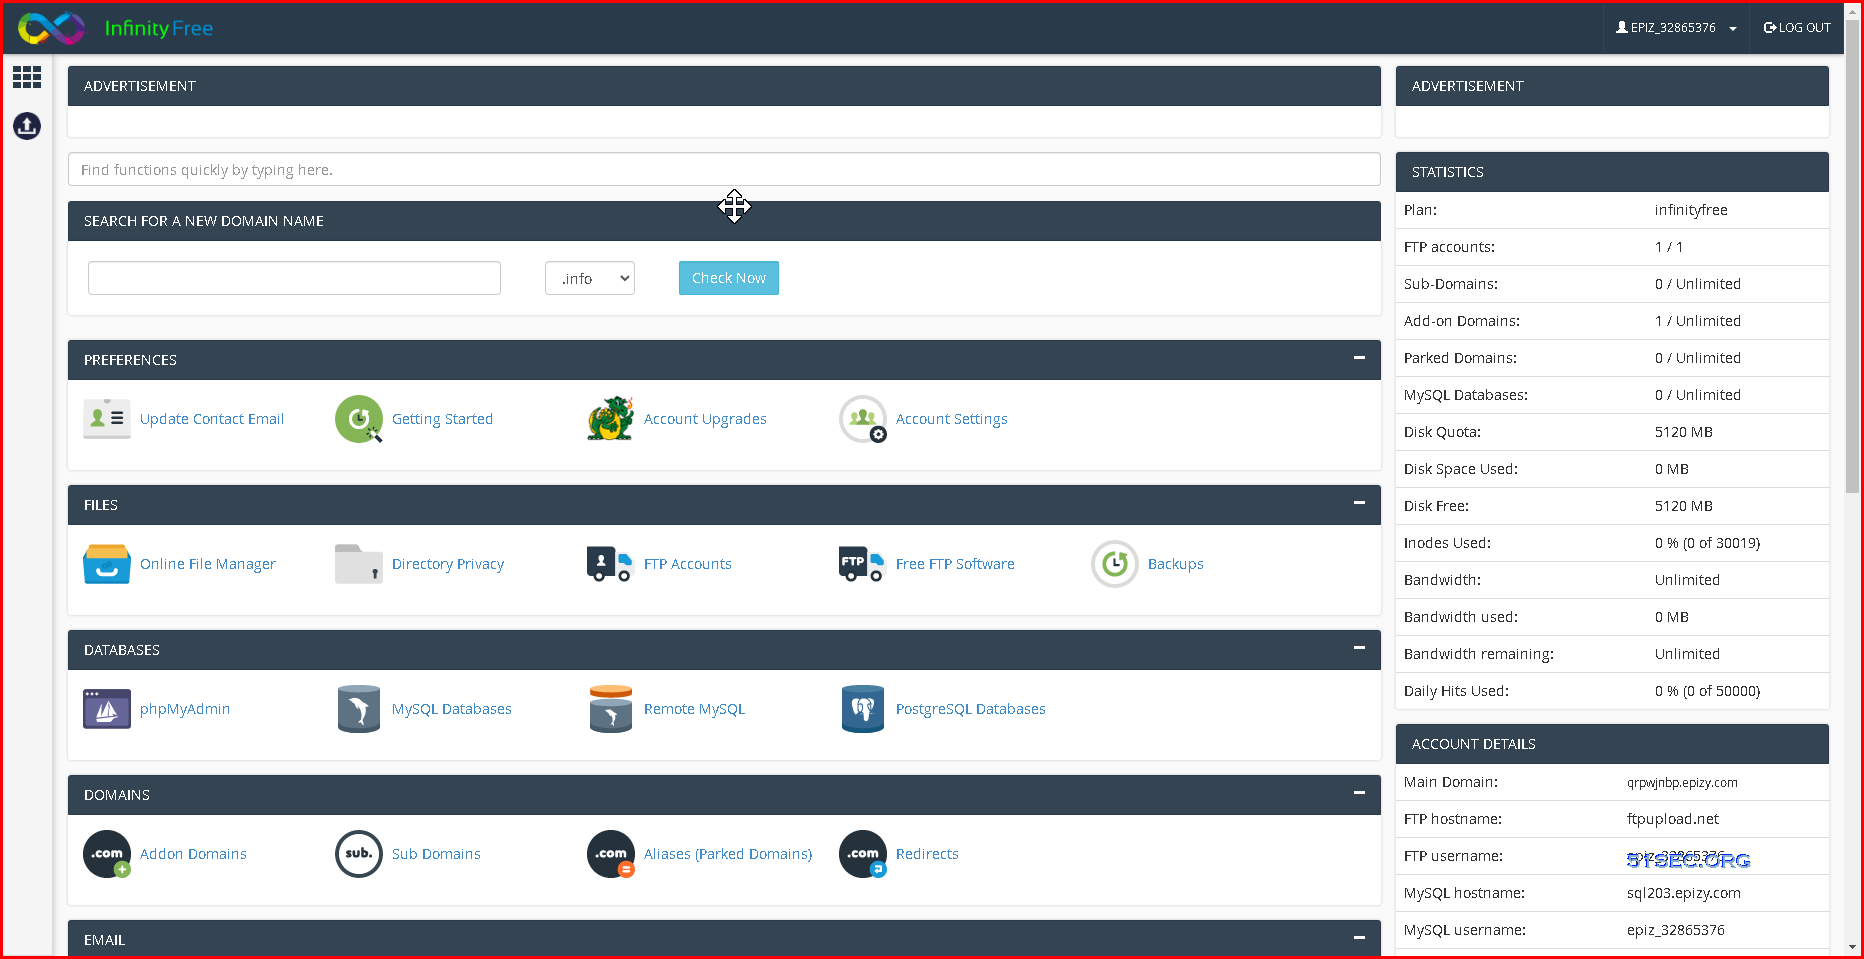This screenshot has height=959, width=1864.
Task: Open the Account Upgrades link
Action: (x=705, y=419)
